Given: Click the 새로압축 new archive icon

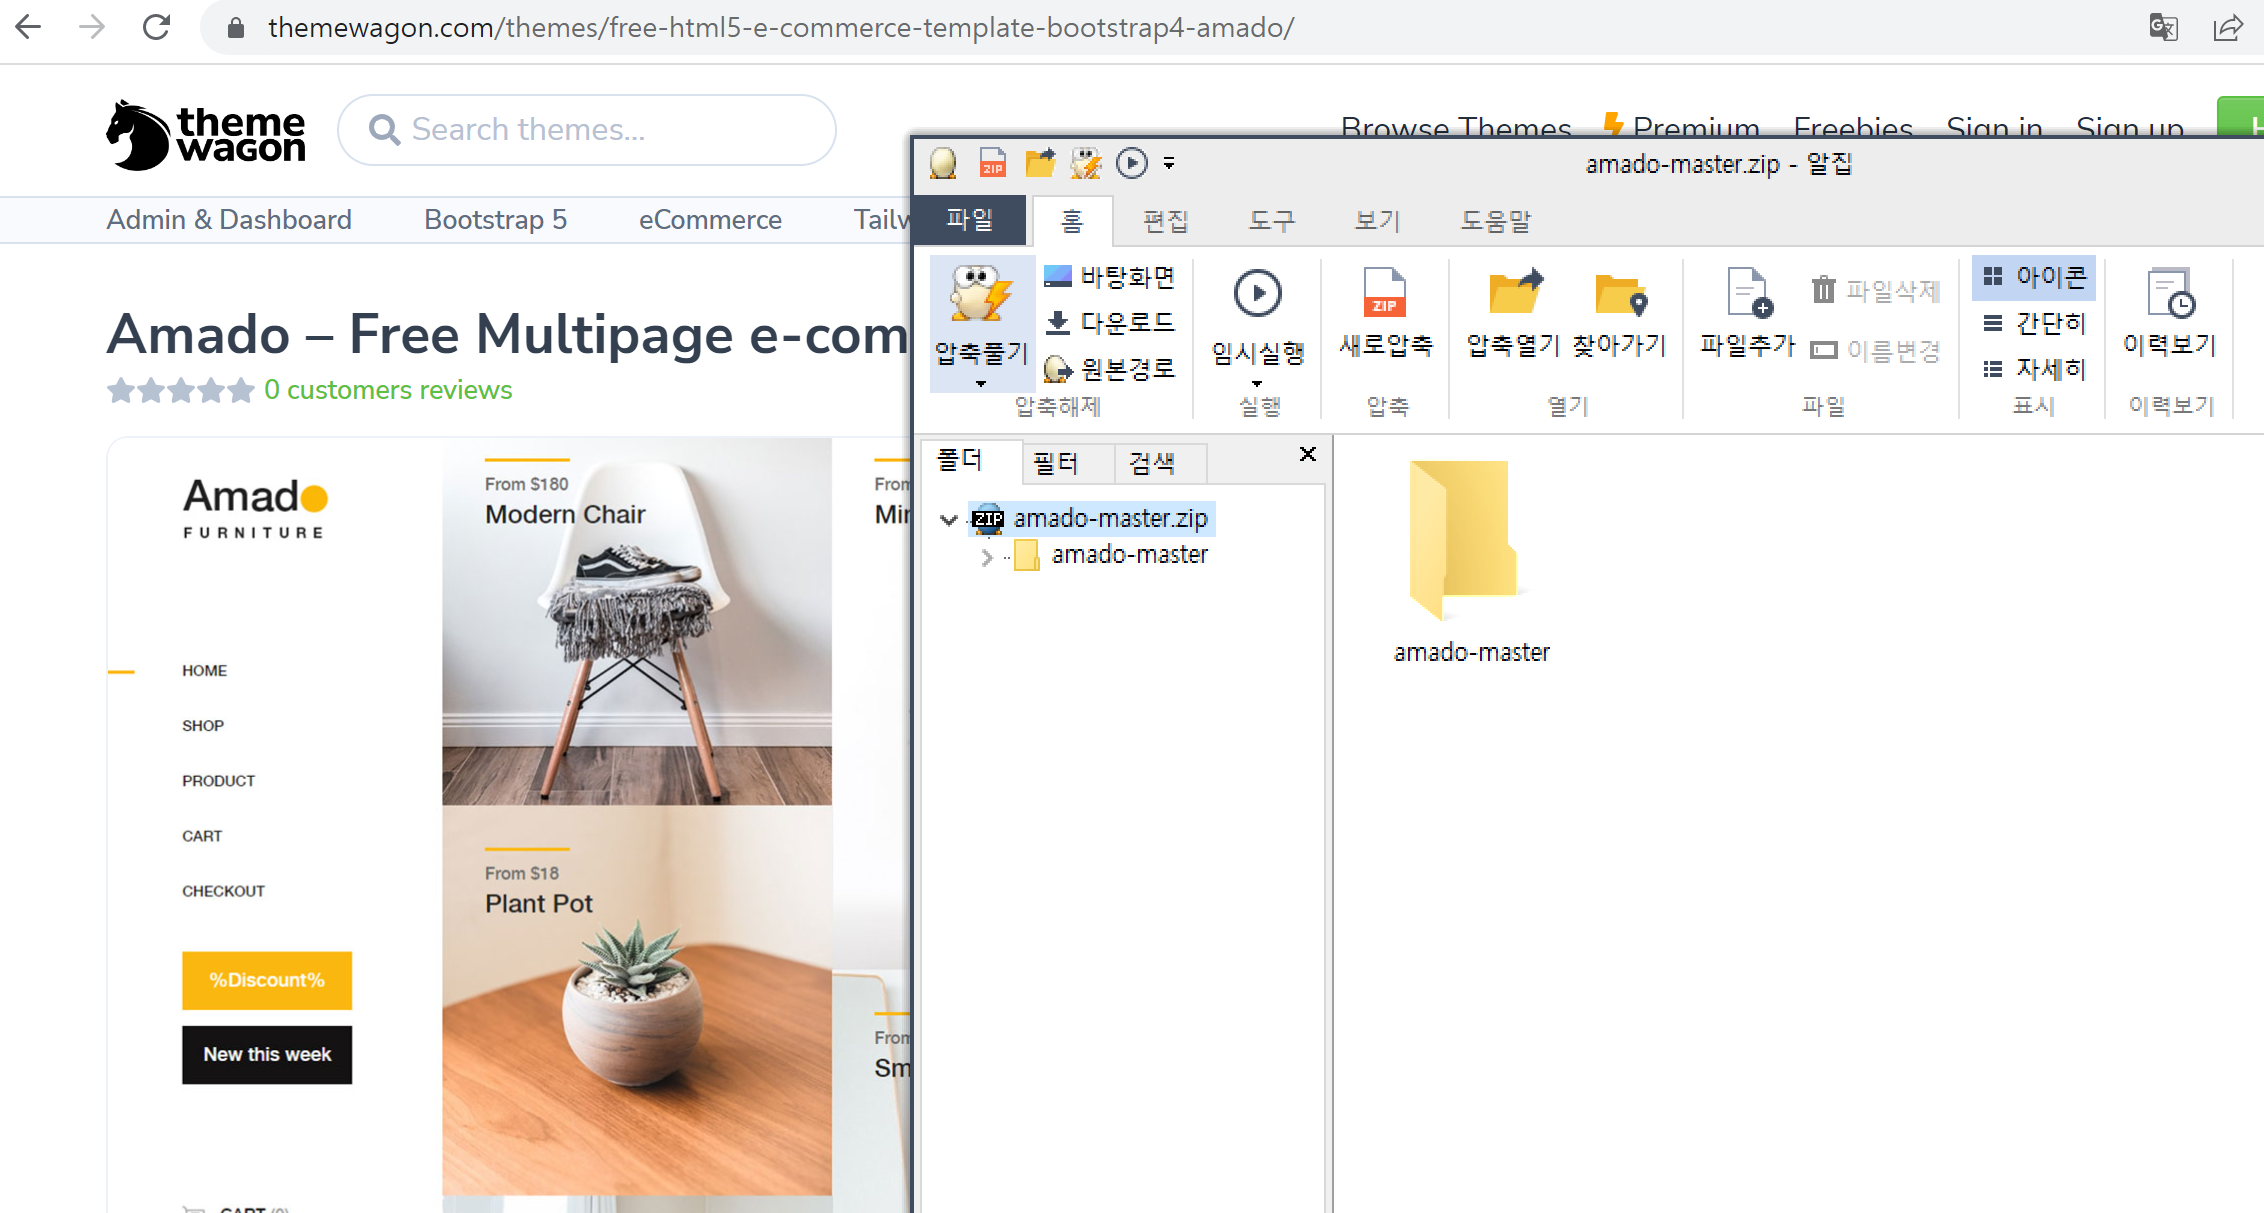Looking at the screenshot, I should tap(1385, 293).
